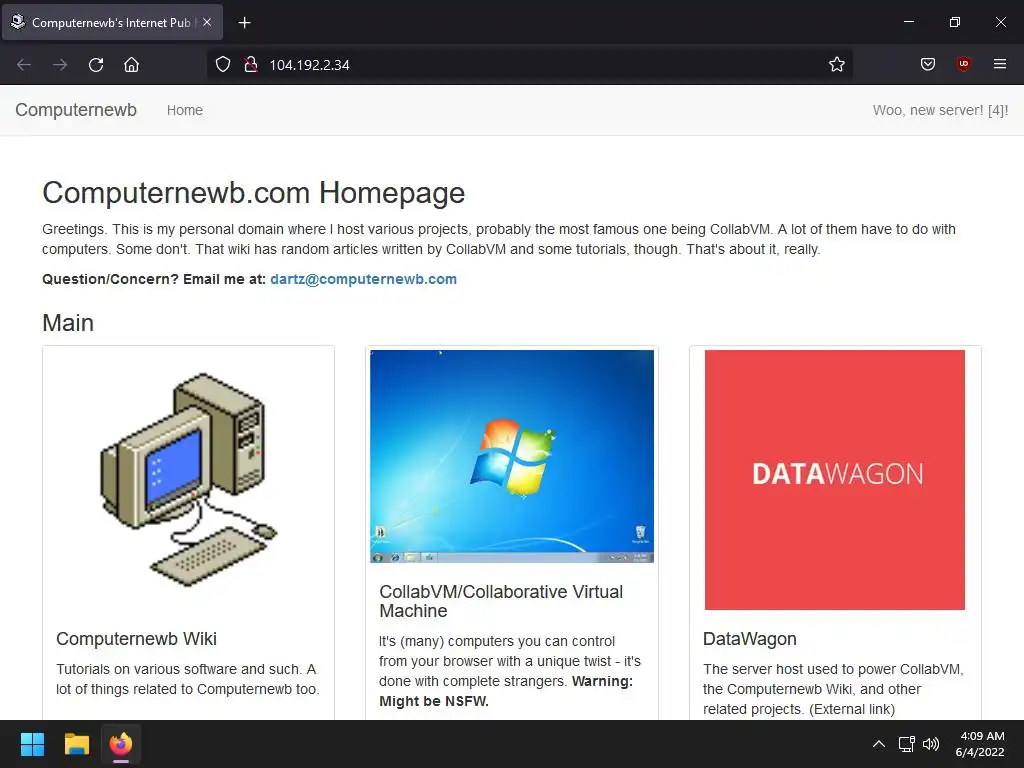Go back with the browser back arrow

pyautogui.click(x=24, y=65)
